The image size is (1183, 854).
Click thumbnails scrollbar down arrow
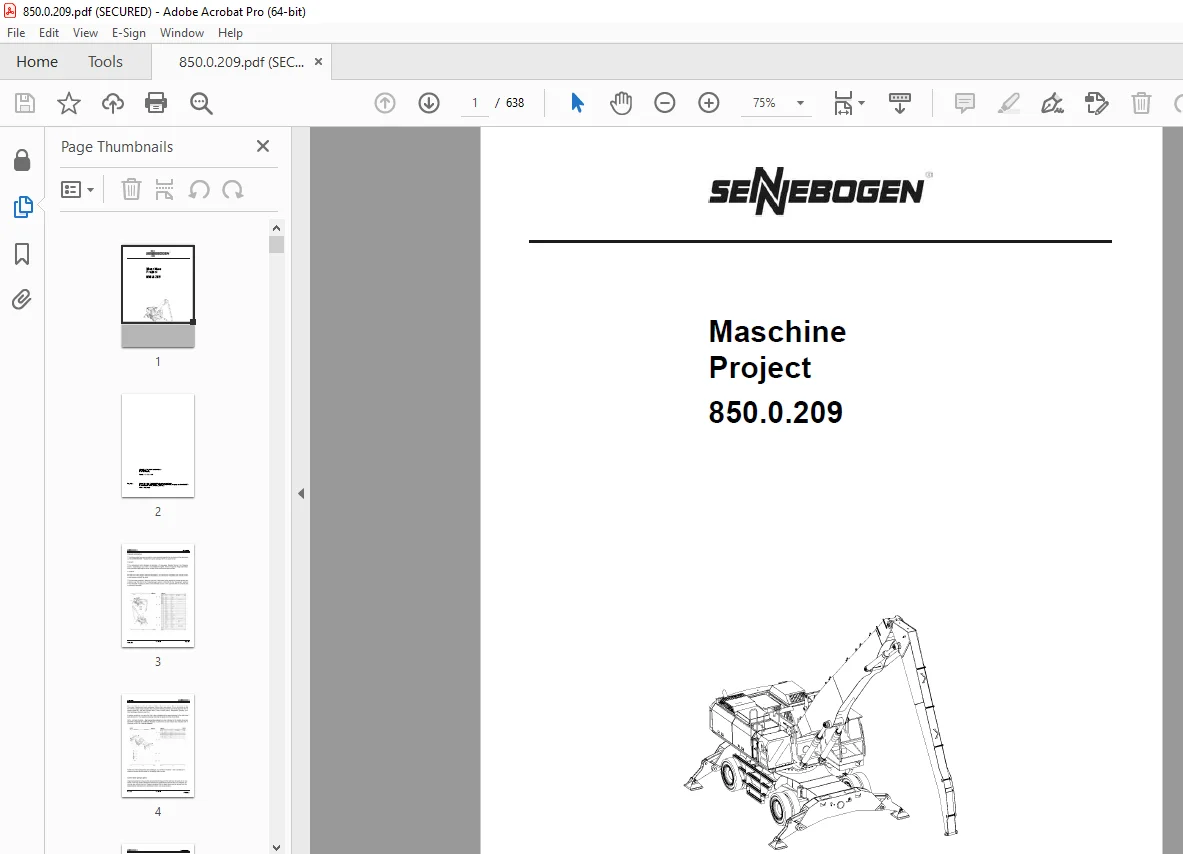click(276, 847)
